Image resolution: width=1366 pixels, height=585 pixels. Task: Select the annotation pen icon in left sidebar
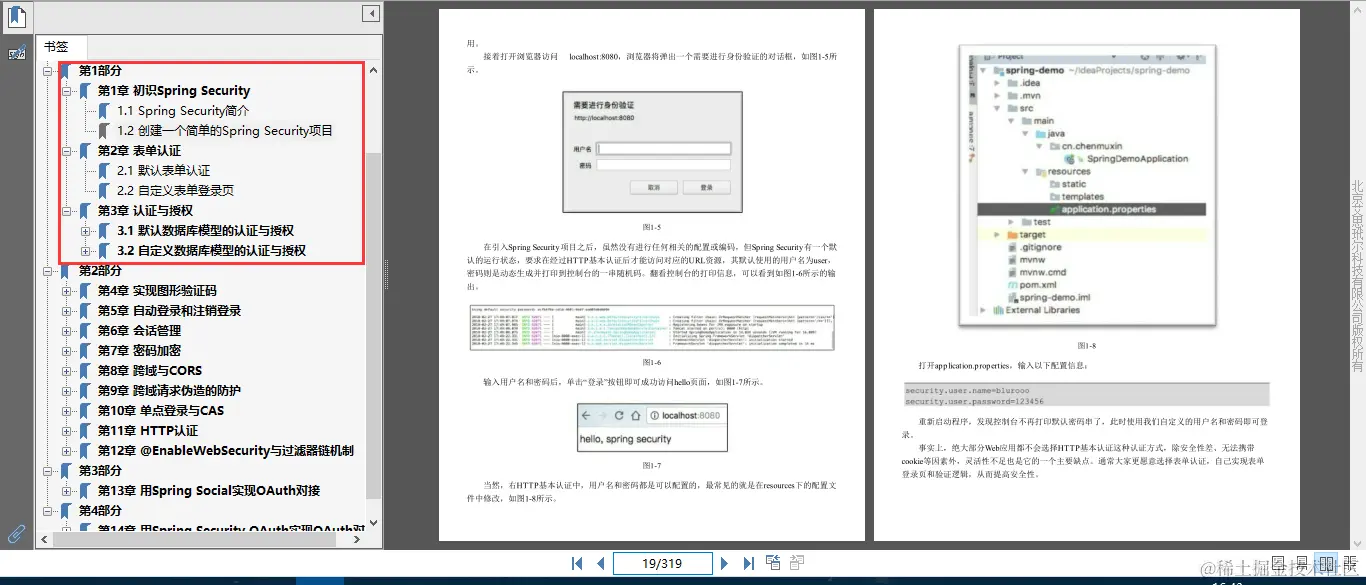[16, 51]
